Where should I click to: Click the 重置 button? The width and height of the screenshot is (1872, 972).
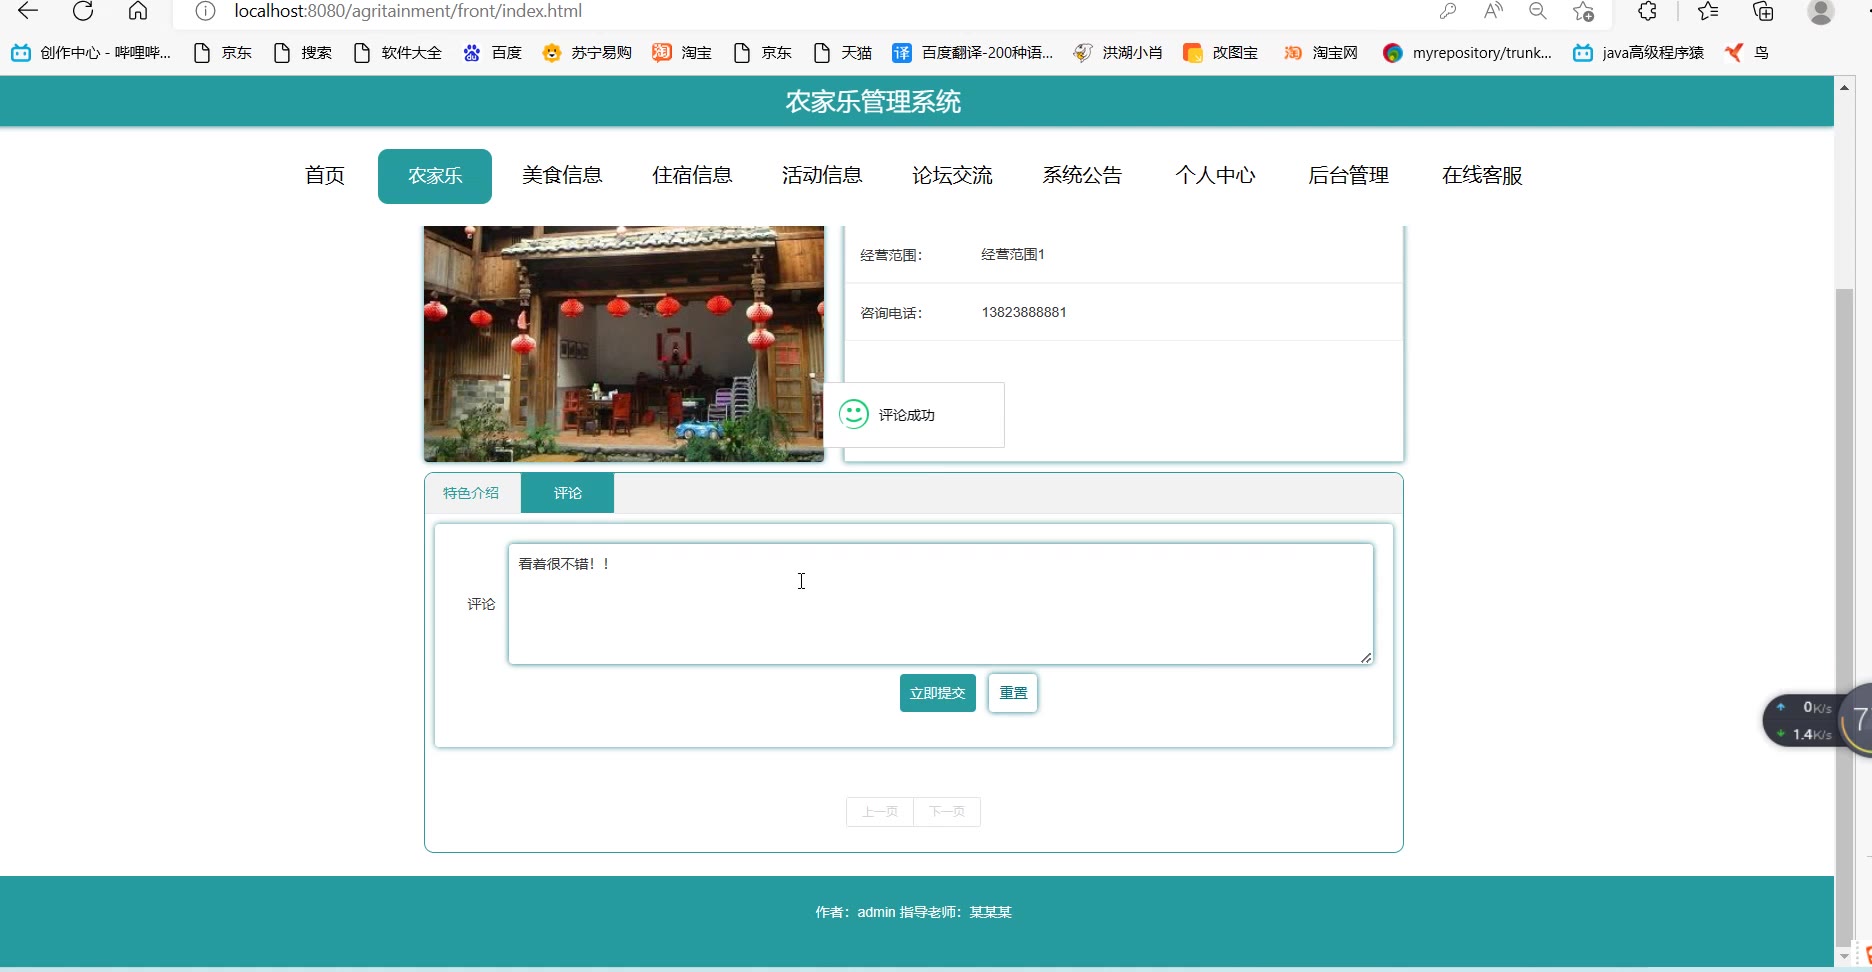click(x=1013, y=693)
